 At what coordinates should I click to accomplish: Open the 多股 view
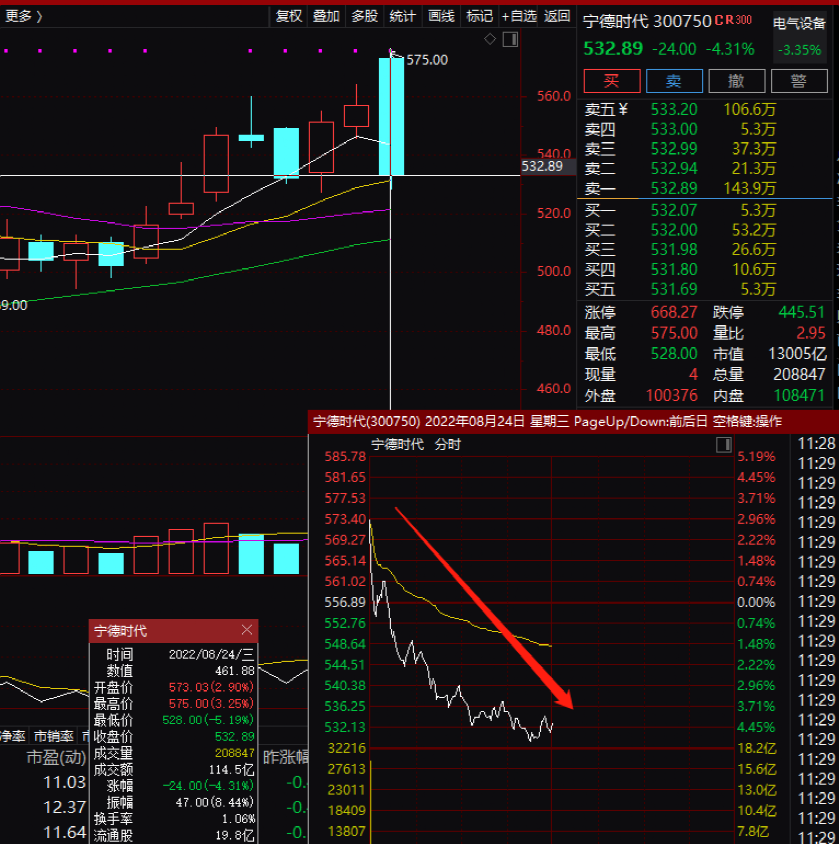[364, 16]
